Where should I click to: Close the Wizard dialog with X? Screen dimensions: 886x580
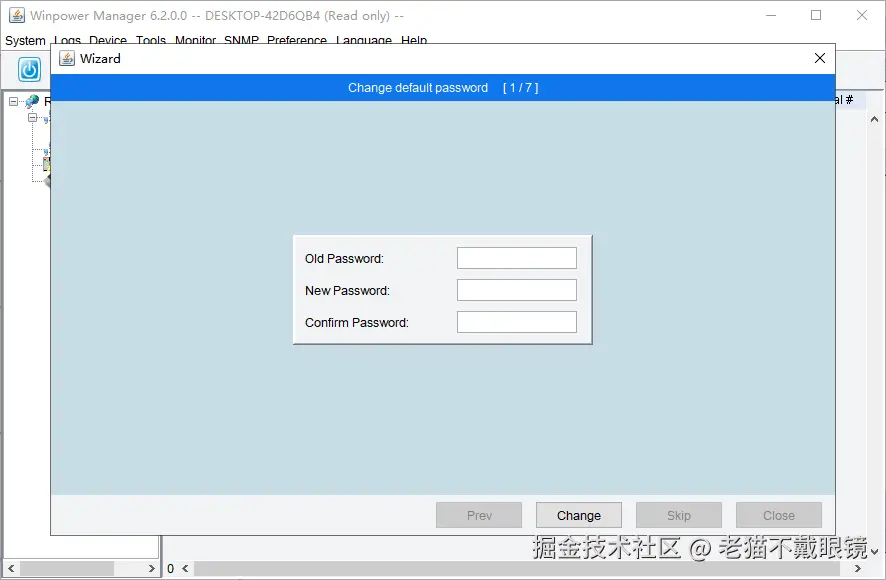pos(820,58)
